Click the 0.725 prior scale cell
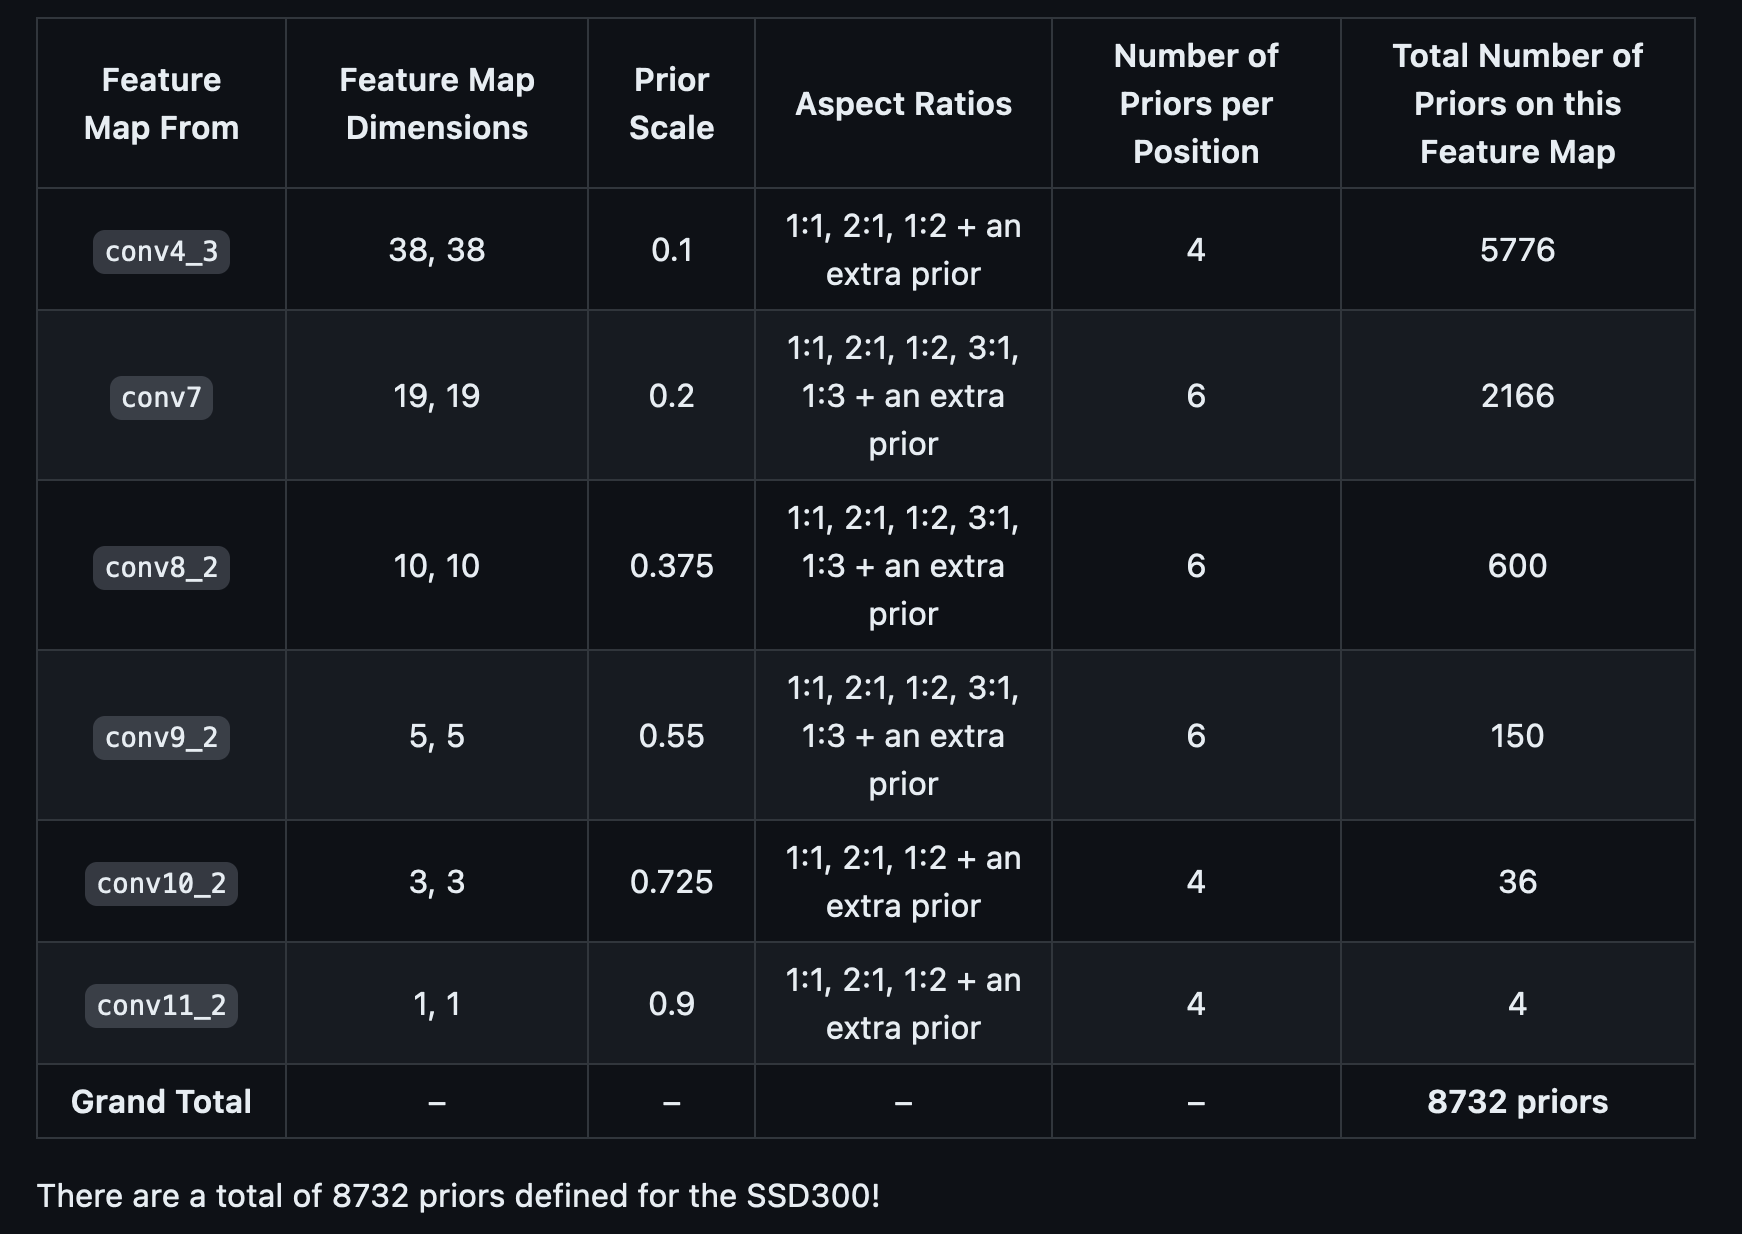 [x=671, y=882]
